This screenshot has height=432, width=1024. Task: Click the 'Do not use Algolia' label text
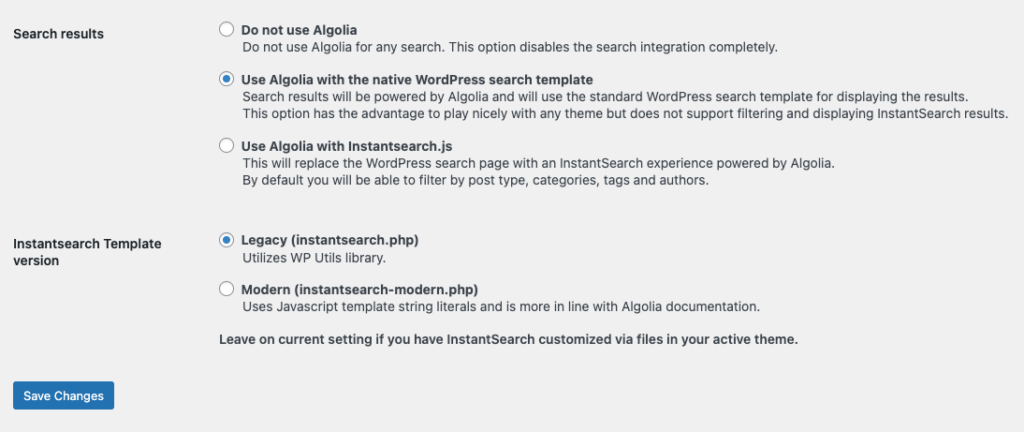tap(298, 30)
